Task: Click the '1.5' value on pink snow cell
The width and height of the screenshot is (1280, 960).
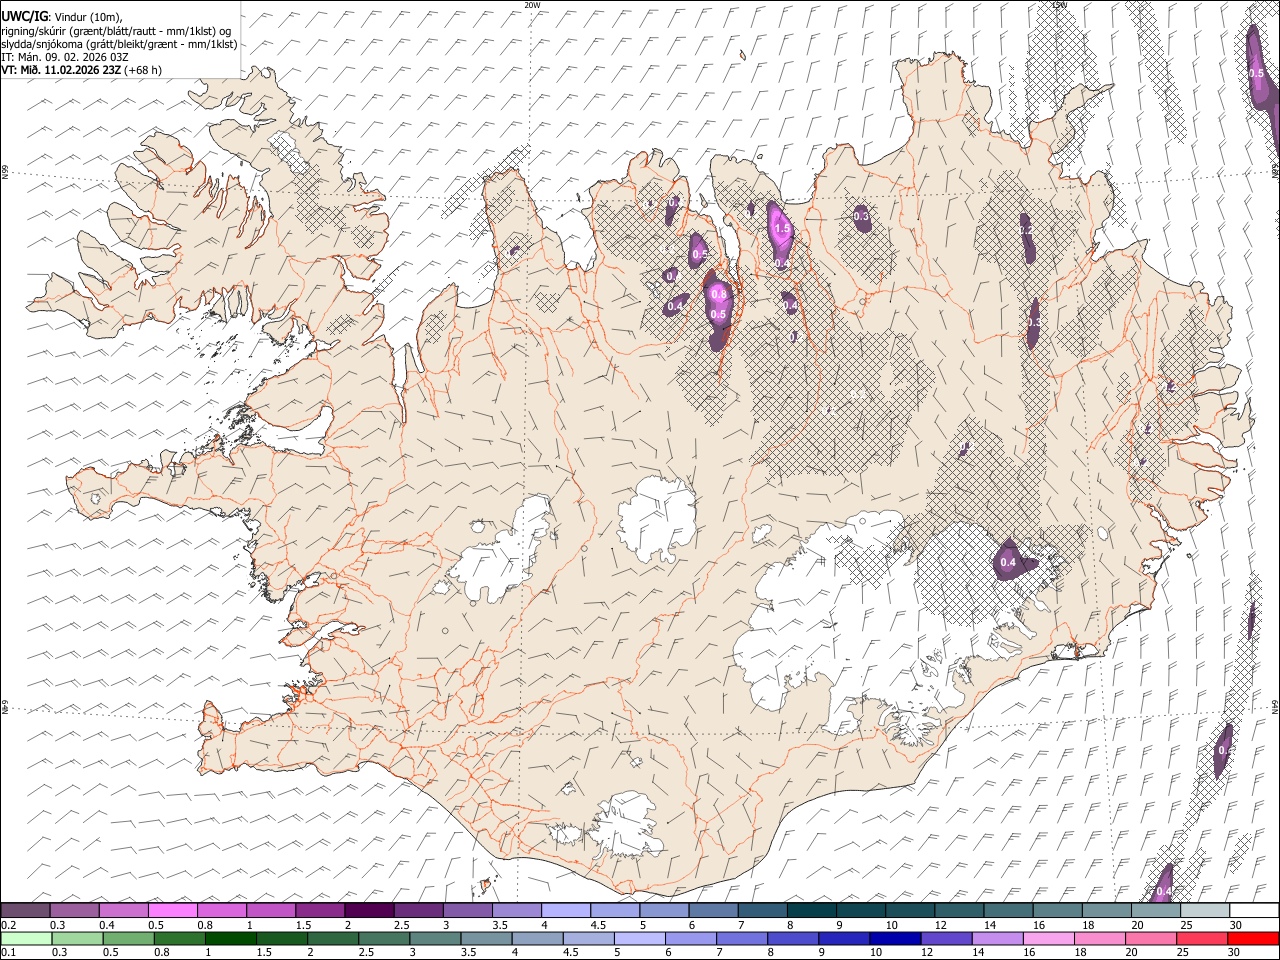Action: 782,229
